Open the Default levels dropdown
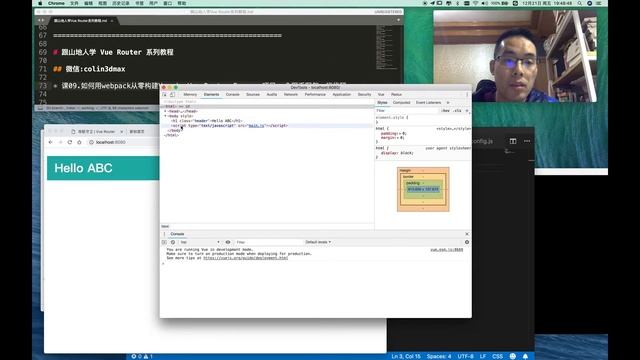 pyautogui.click(x=318, y=242)
